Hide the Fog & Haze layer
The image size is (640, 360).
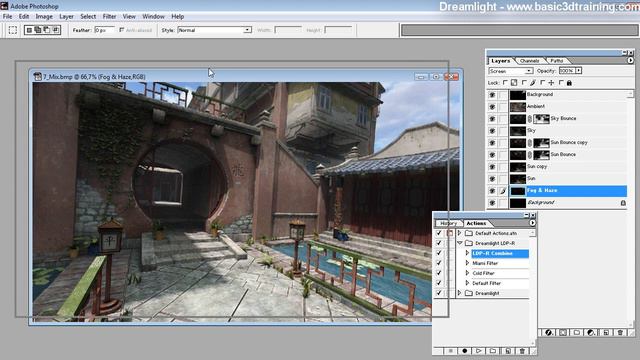tap(492, 191)
